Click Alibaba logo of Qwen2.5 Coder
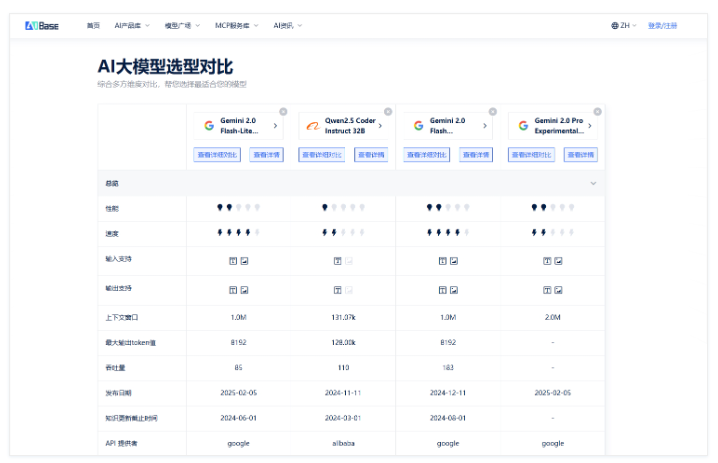Screen dimensions: 718x463 coord(313,126)
